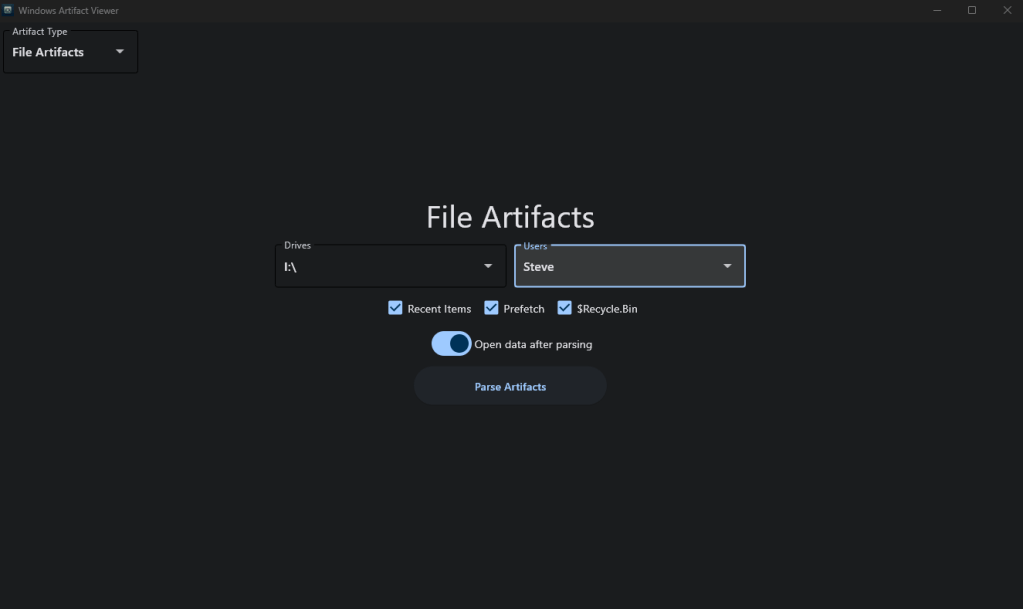Click the $Recycle.Bin label text

click(606, 309)
